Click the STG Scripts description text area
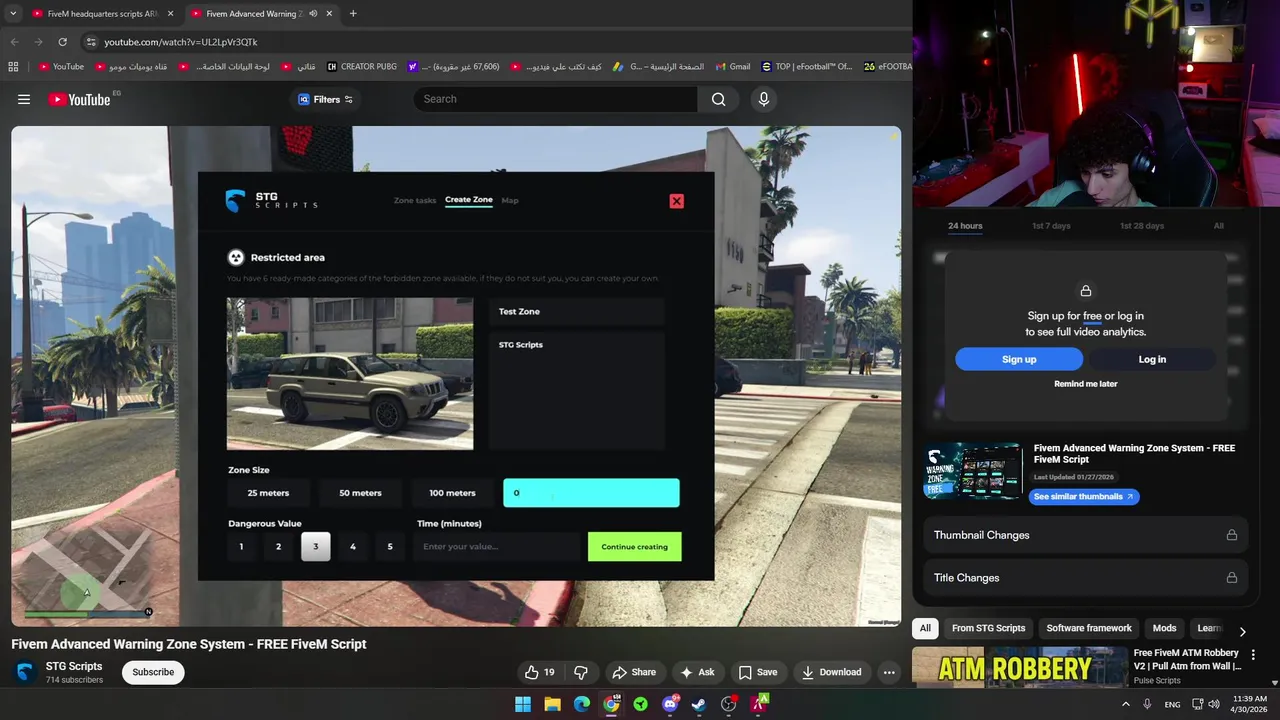This screenshot has height=720, width=1280. (577, 392)
